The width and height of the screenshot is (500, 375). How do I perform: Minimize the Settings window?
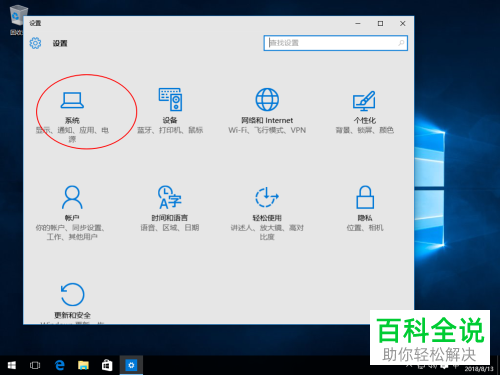[x=358, y=23]
